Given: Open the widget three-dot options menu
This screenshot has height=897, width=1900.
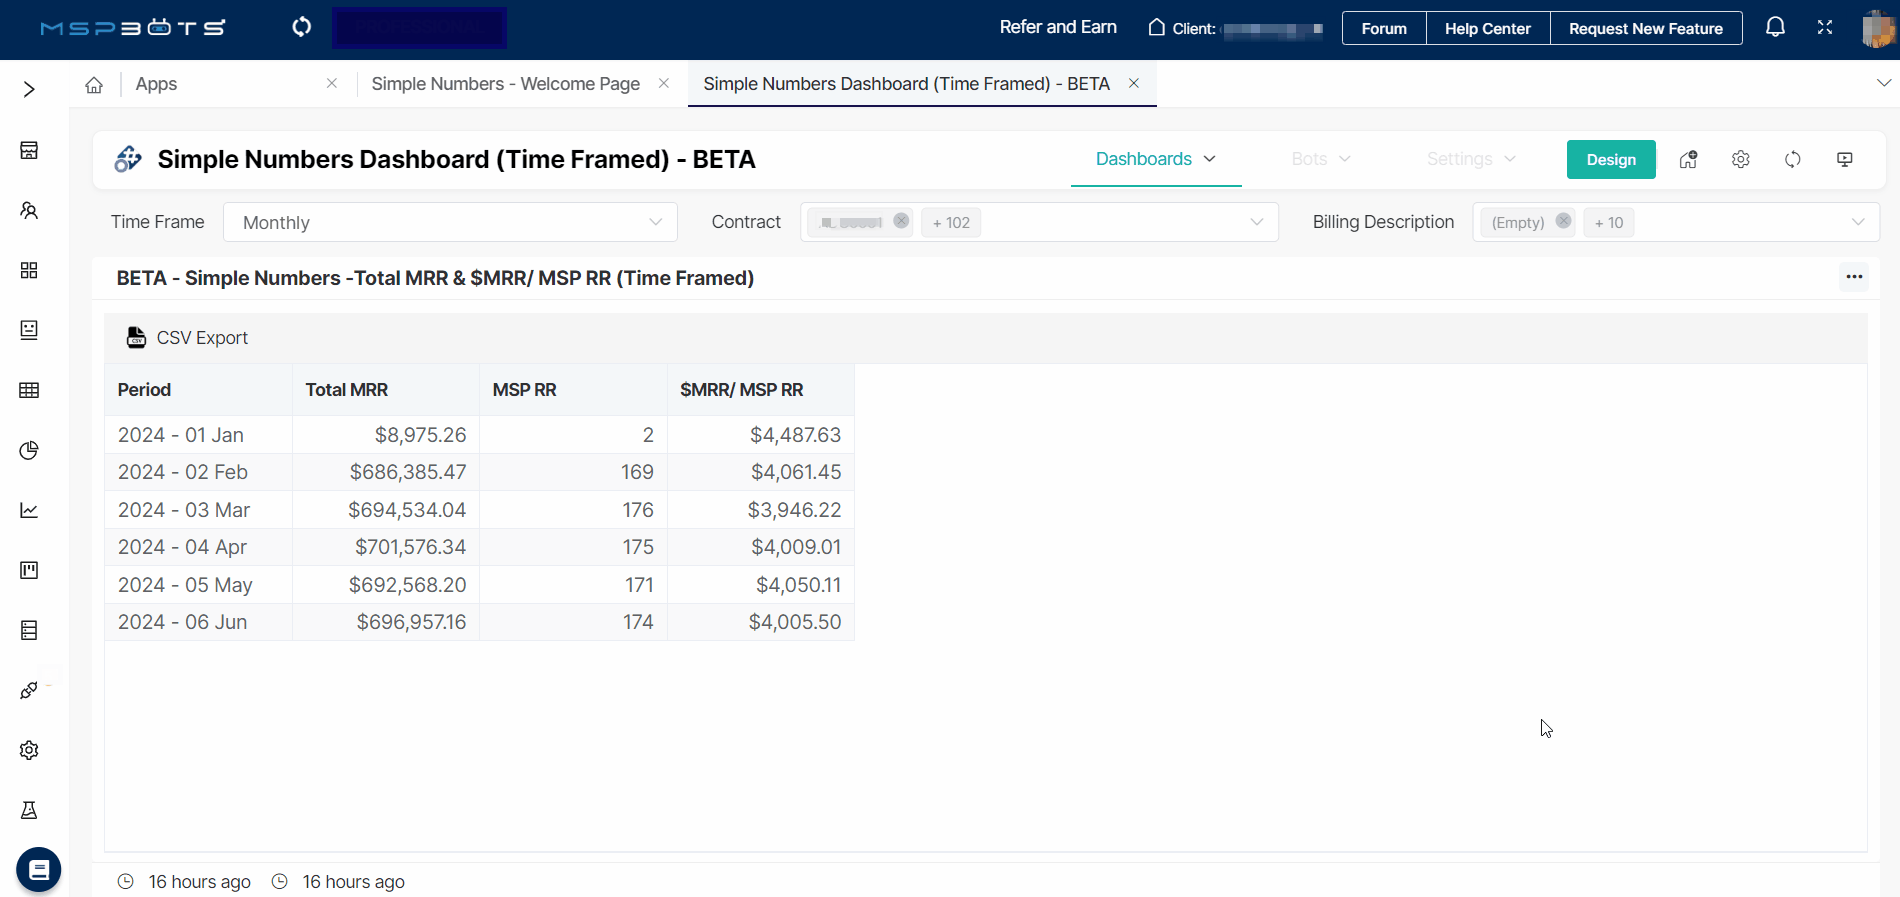Looking at the screenshot, I should click(1854, 277).
